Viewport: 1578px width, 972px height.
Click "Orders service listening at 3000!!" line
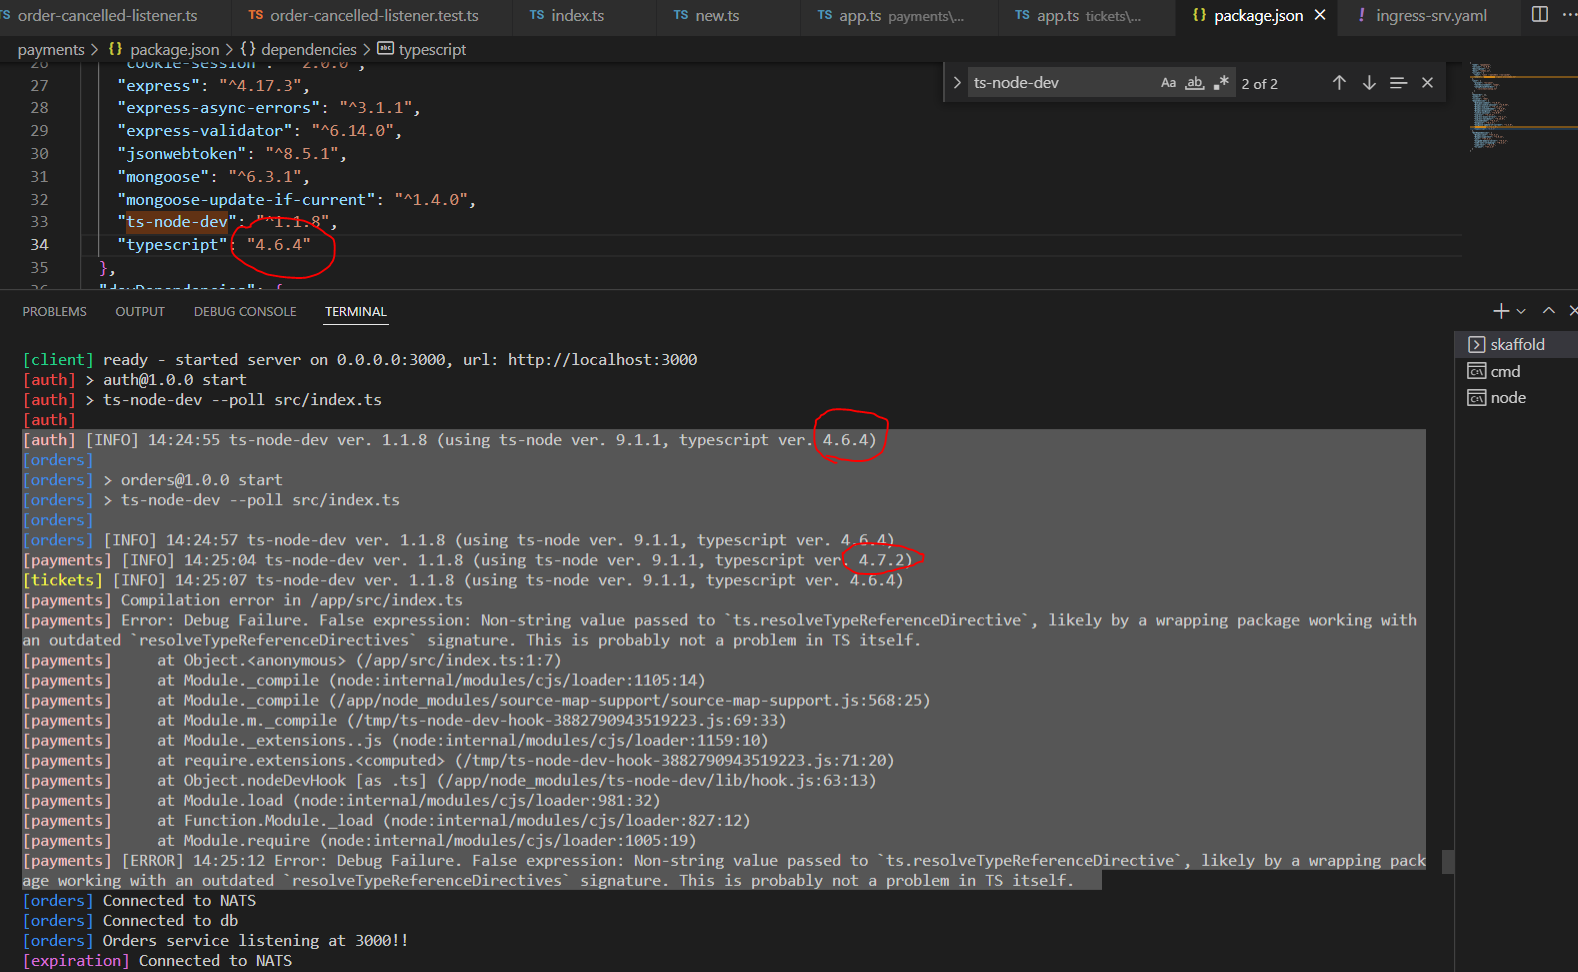coord(215,940)
